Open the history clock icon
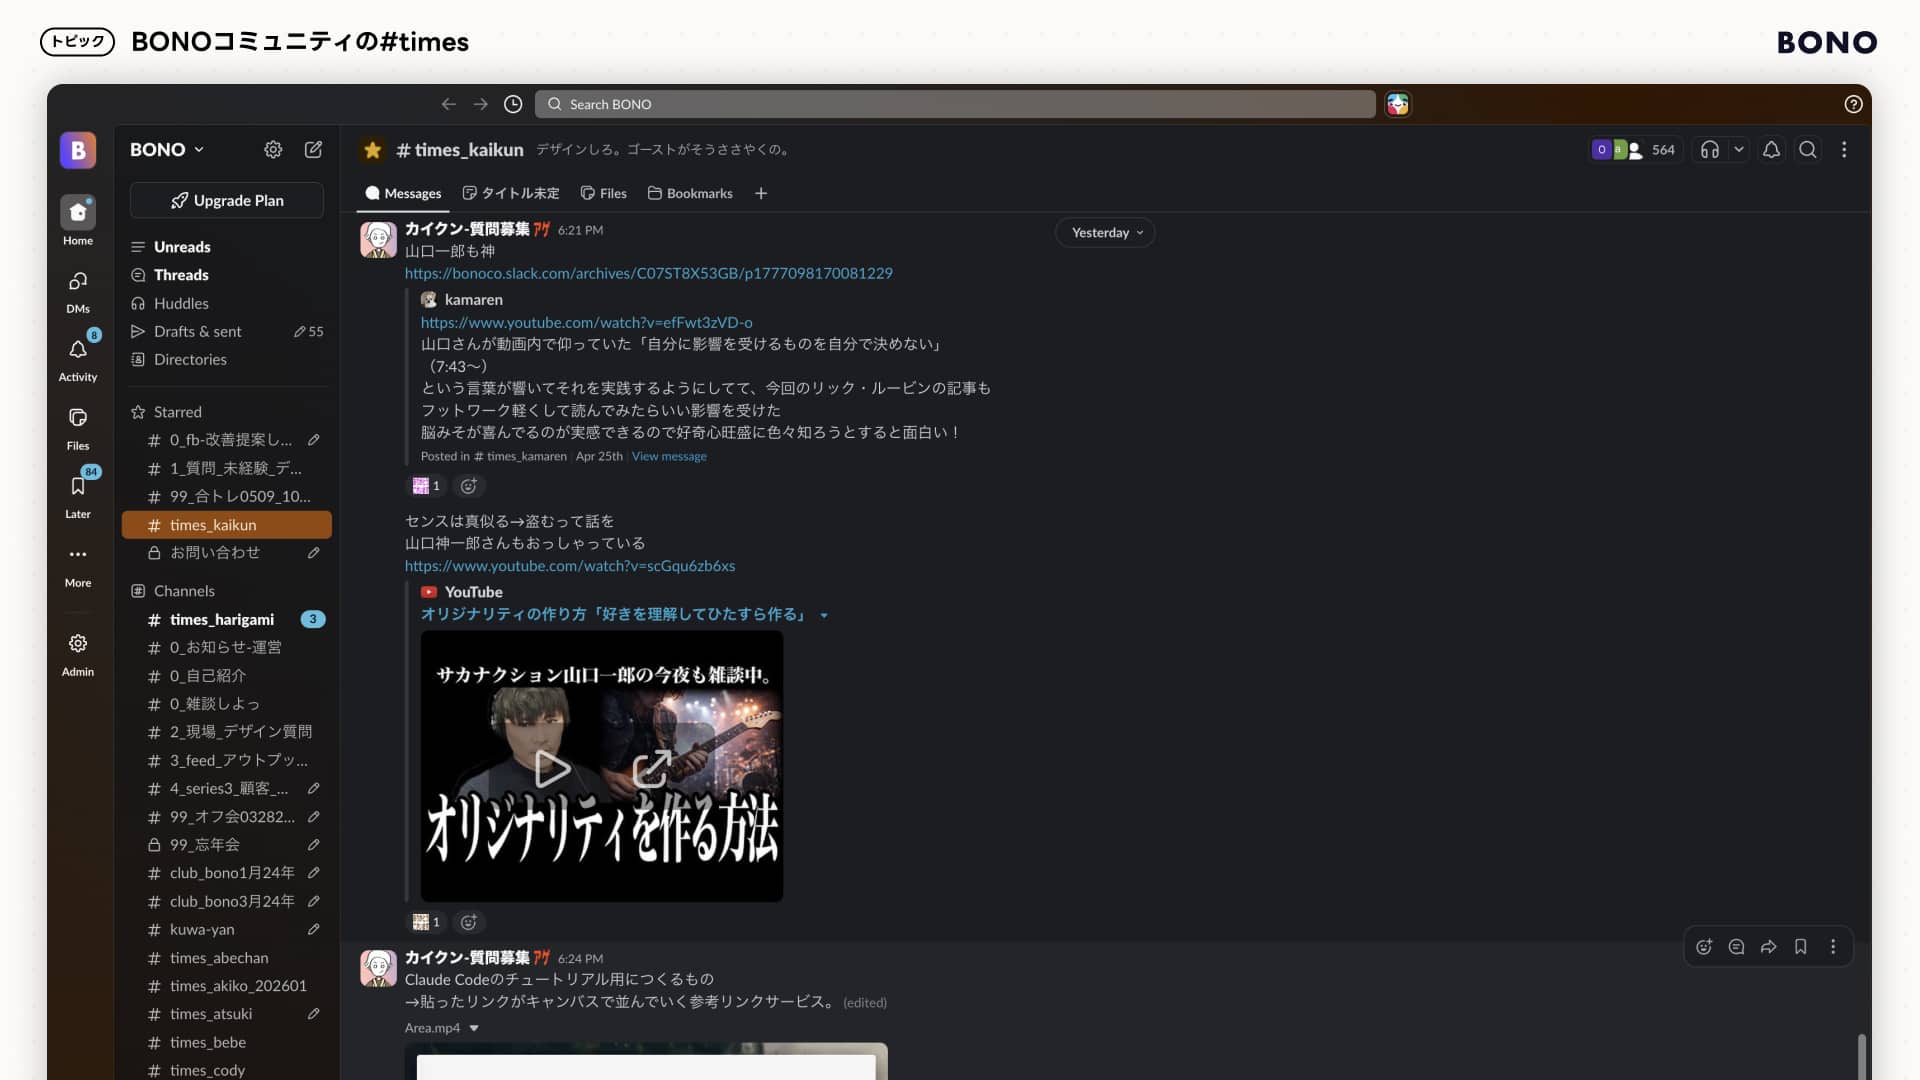1920x1080 pixels. pos(513,104)
